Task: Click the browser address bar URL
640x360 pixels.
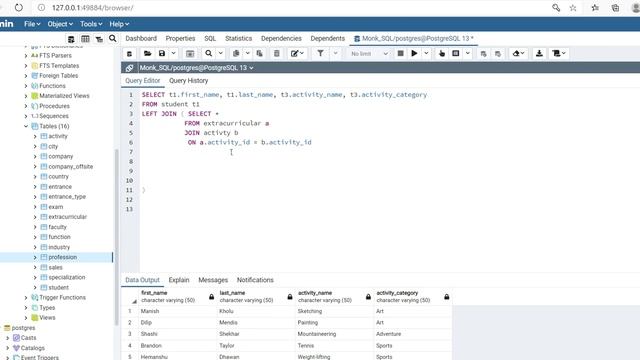Action: (x=93, y=8)
